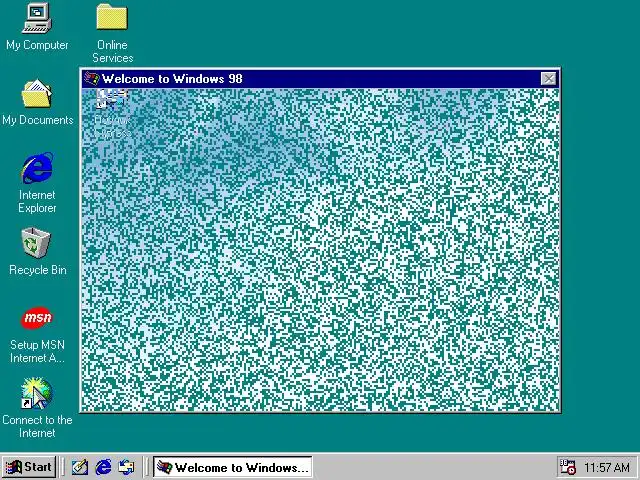640x480 pixels.
Task: Click the Recycle Bin label text
Action: tap(38, 270)
